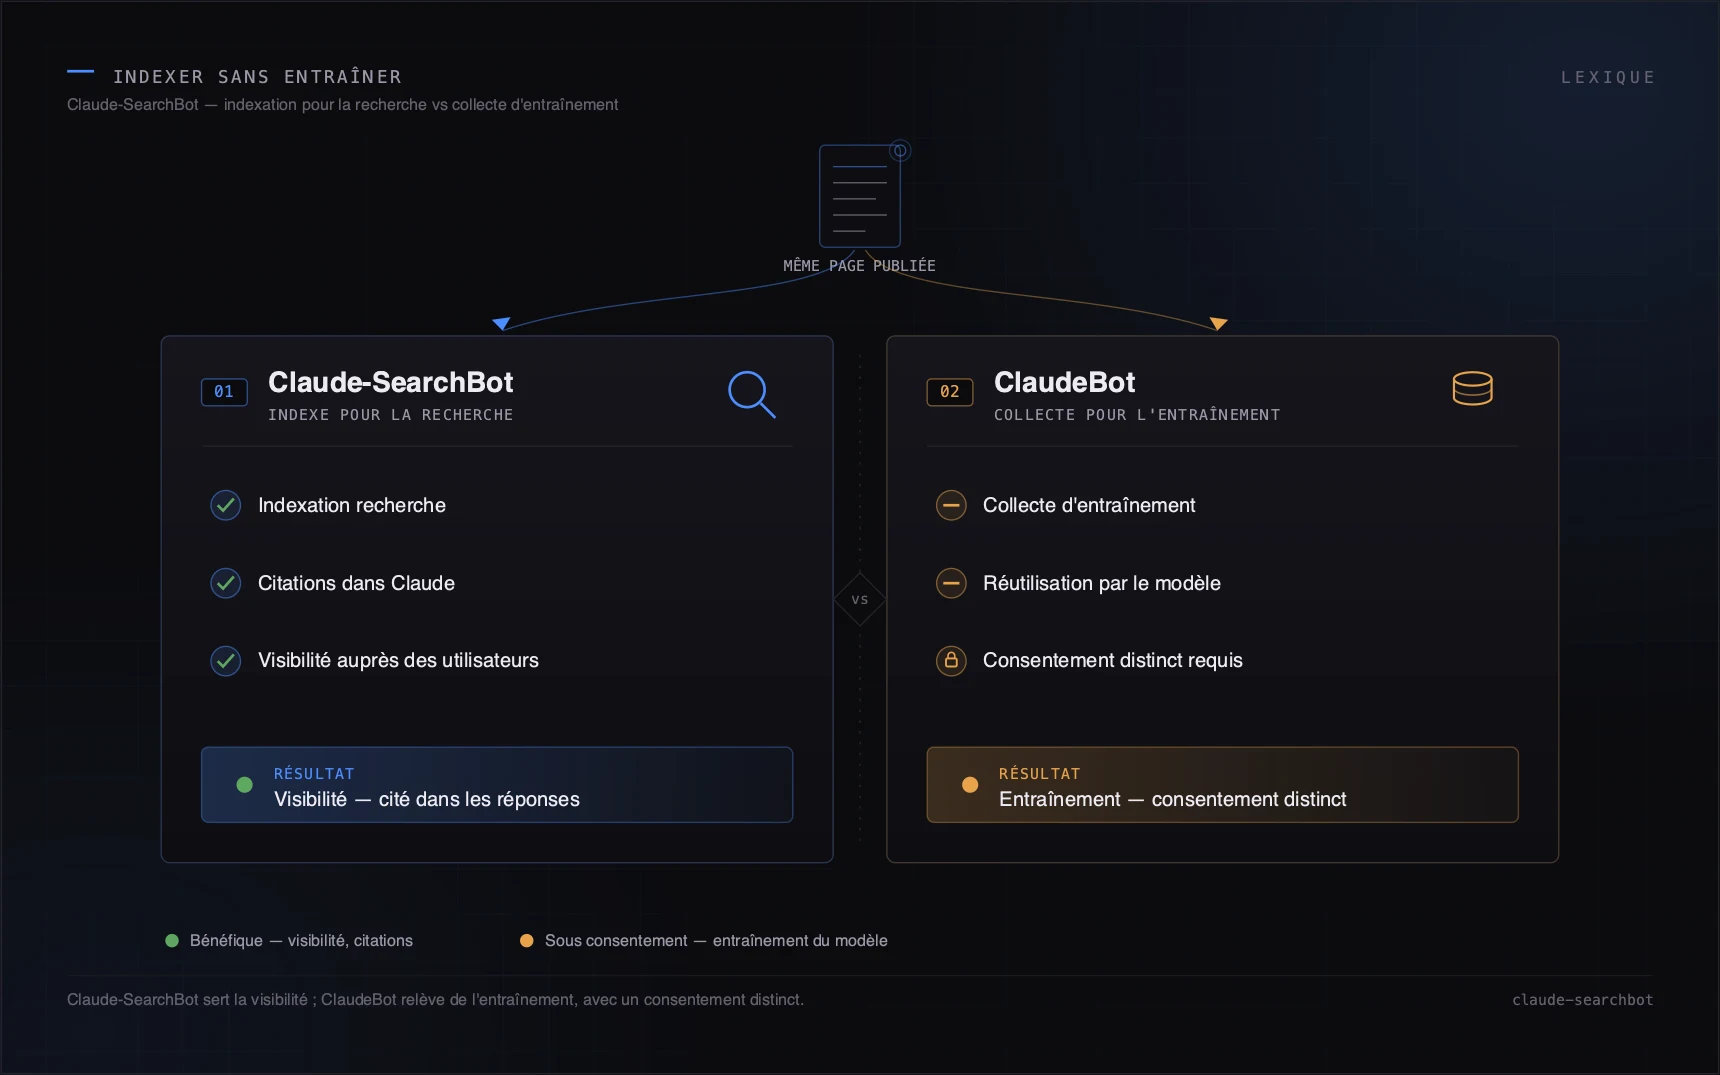Click the orange dot in the Entraînement result box
The width and height of the screenshot is (1720, 1075).
[970, 785]
